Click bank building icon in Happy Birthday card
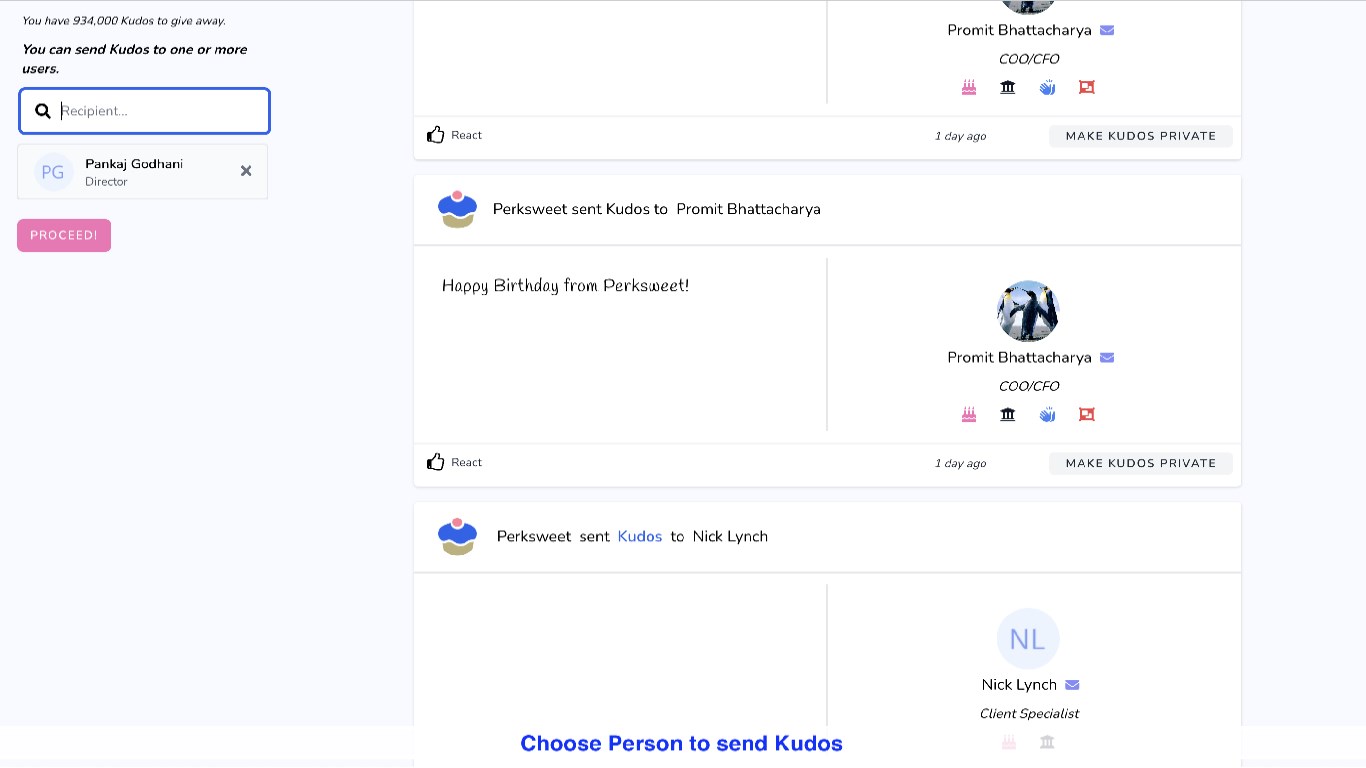1366x768 pixels. [x=1008, y=414]
